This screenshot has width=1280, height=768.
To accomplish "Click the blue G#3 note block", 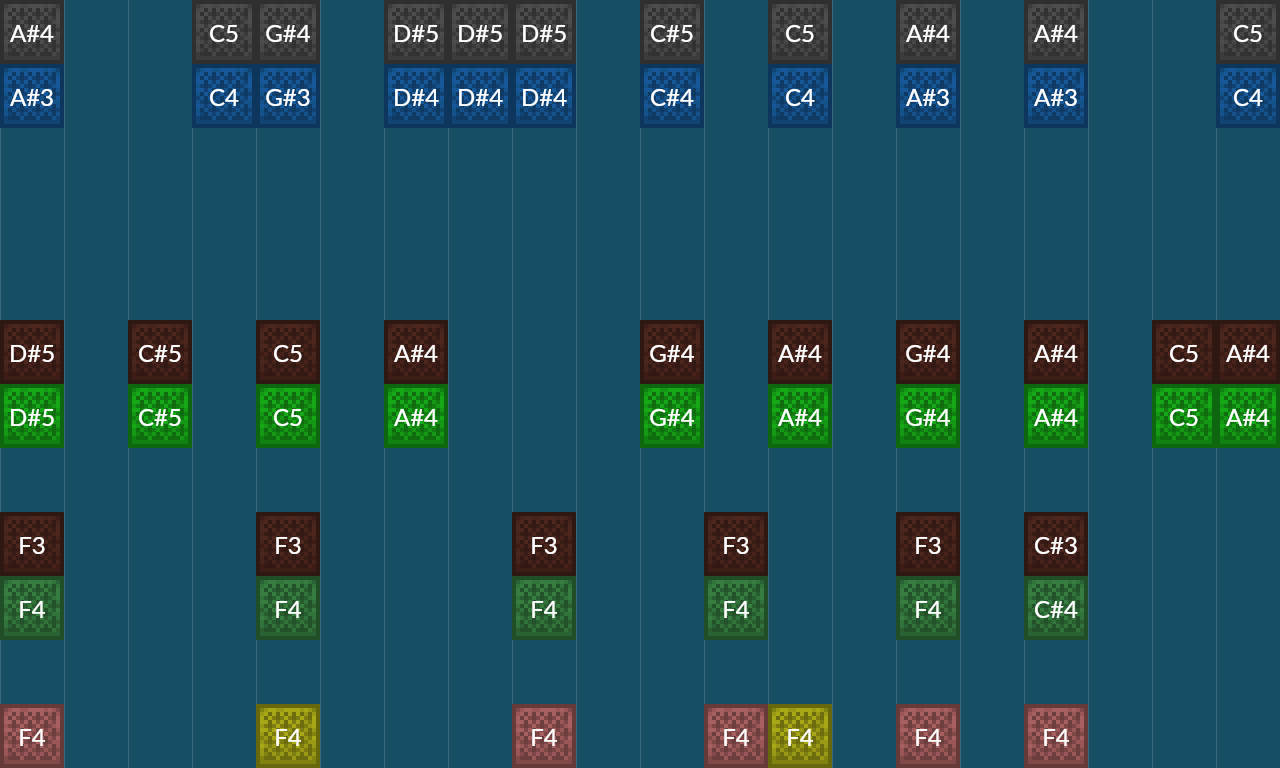I will click(x=288, y=96).
